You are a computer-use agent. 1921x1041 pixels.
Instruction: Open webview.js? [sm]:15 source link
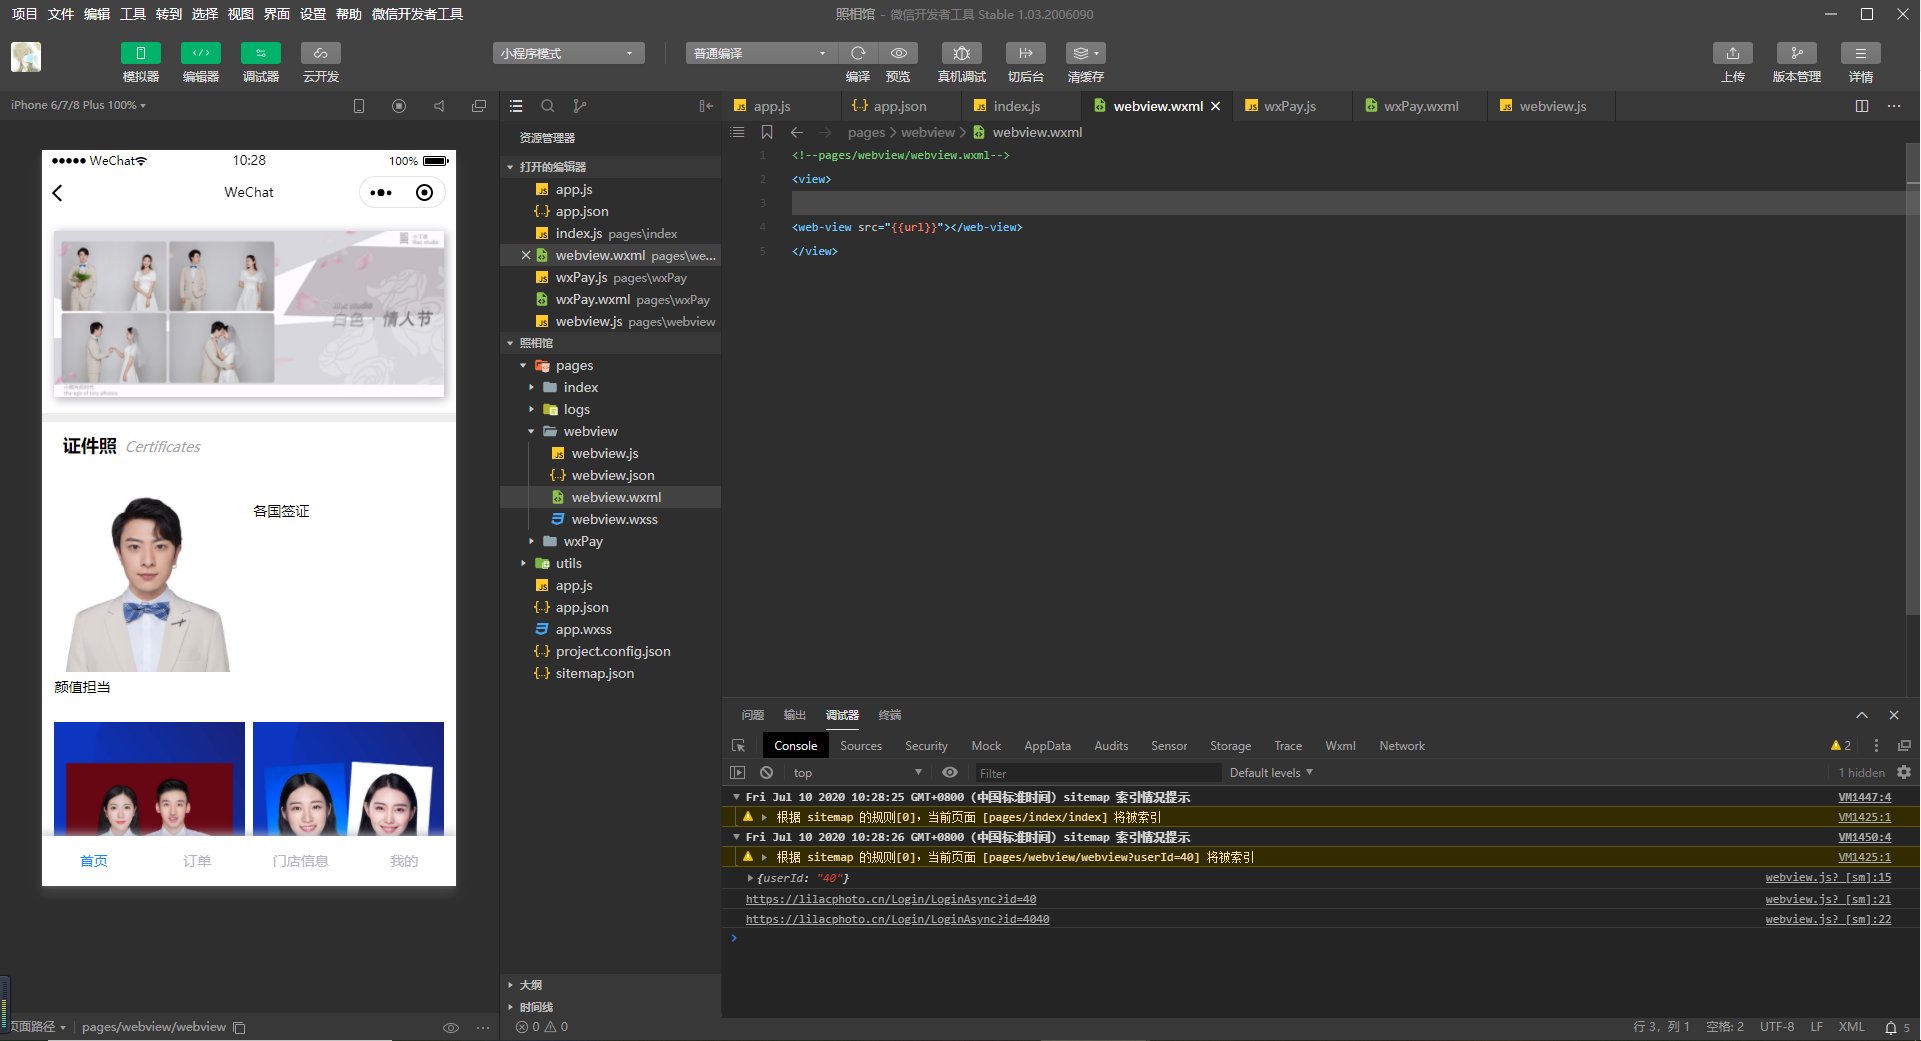coord(1828,878)
